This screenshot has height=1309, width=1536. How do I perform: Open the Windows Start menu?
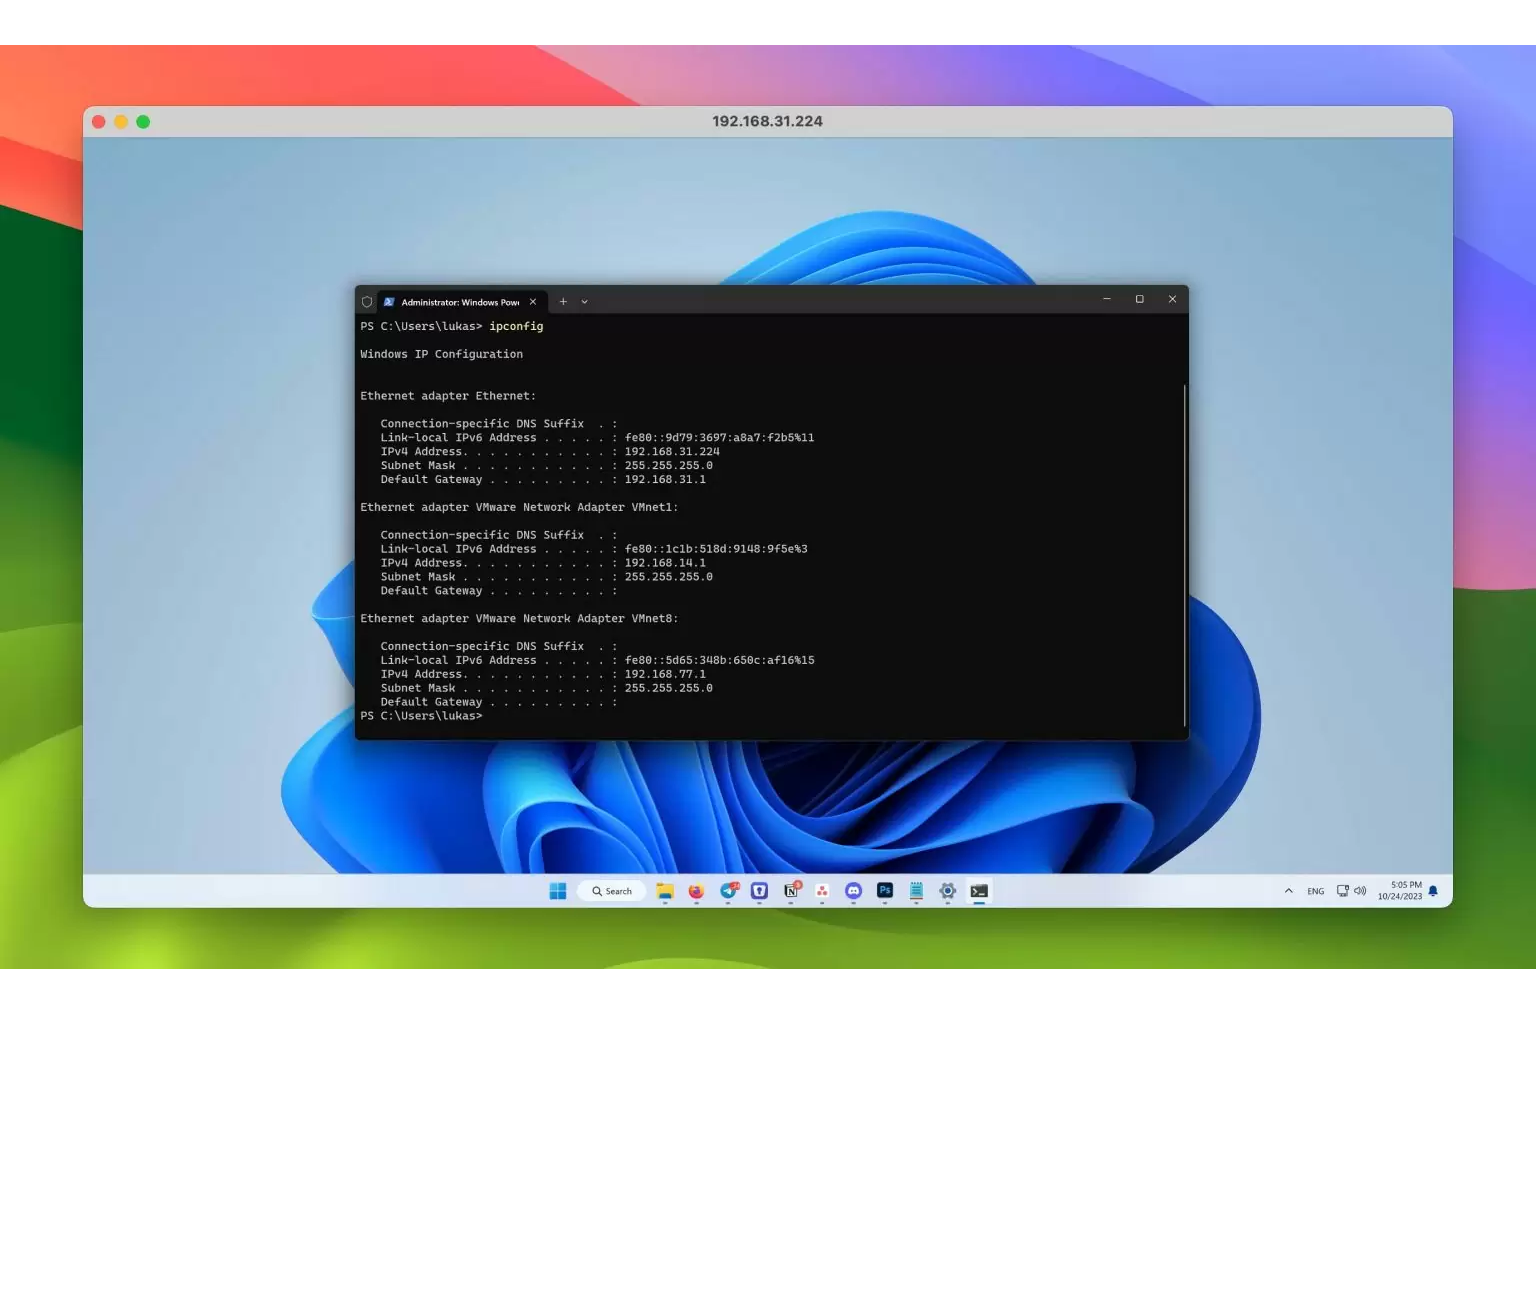(x=558, y=891)
